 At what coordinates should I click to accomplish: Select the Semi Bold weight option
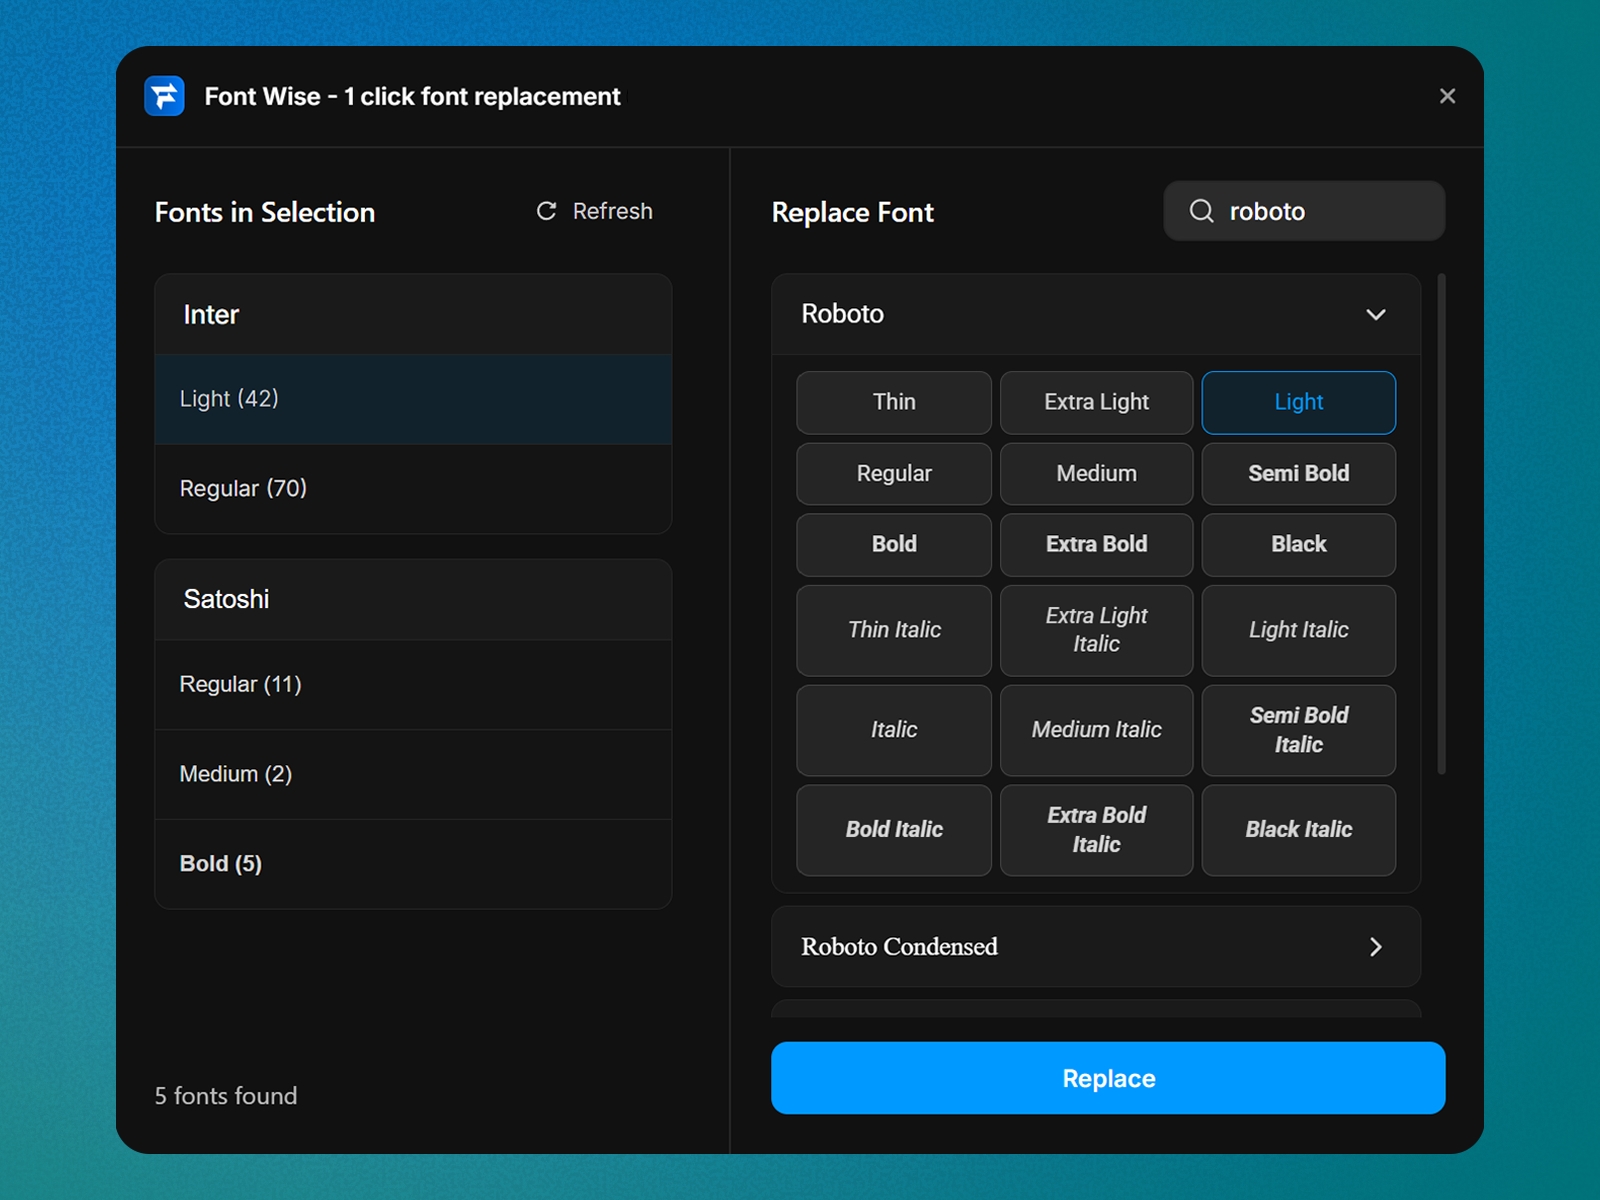coord(1298,473)
